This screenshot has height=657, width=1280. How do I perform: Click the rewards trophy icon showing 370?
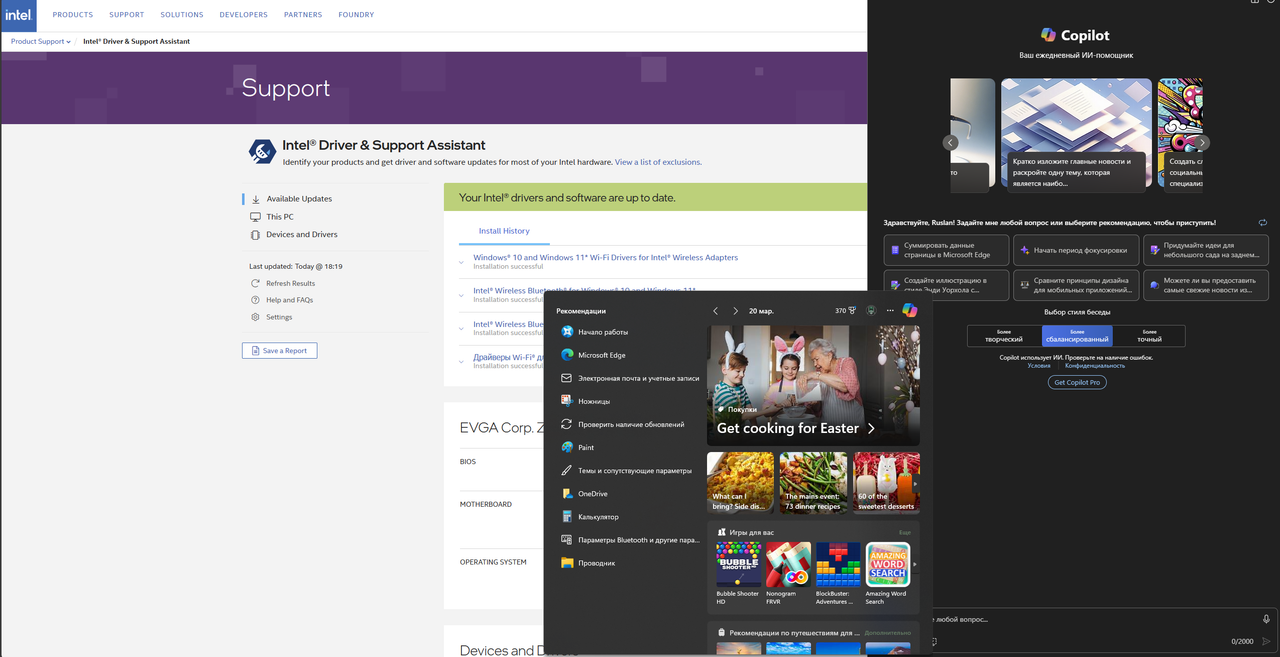852,311
